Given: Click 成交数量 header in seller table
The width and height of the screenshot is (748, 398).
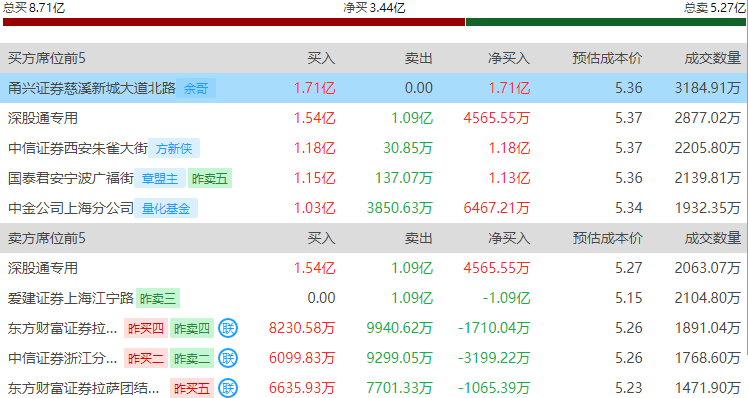Looking at the screenshot, I should click(x=713, y=238).
